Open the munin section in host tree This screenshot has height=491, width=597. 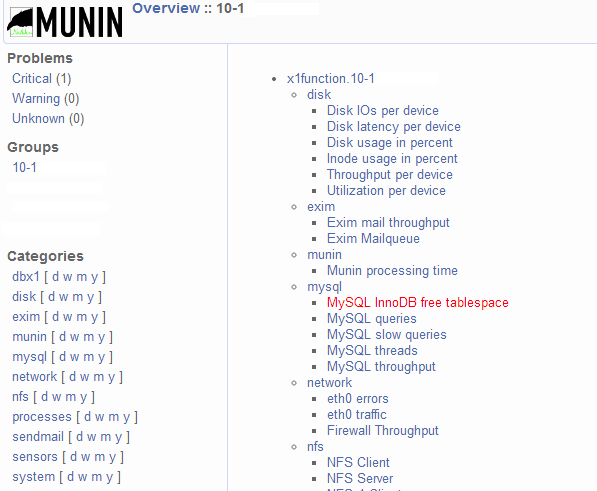(x=324, y=255)
